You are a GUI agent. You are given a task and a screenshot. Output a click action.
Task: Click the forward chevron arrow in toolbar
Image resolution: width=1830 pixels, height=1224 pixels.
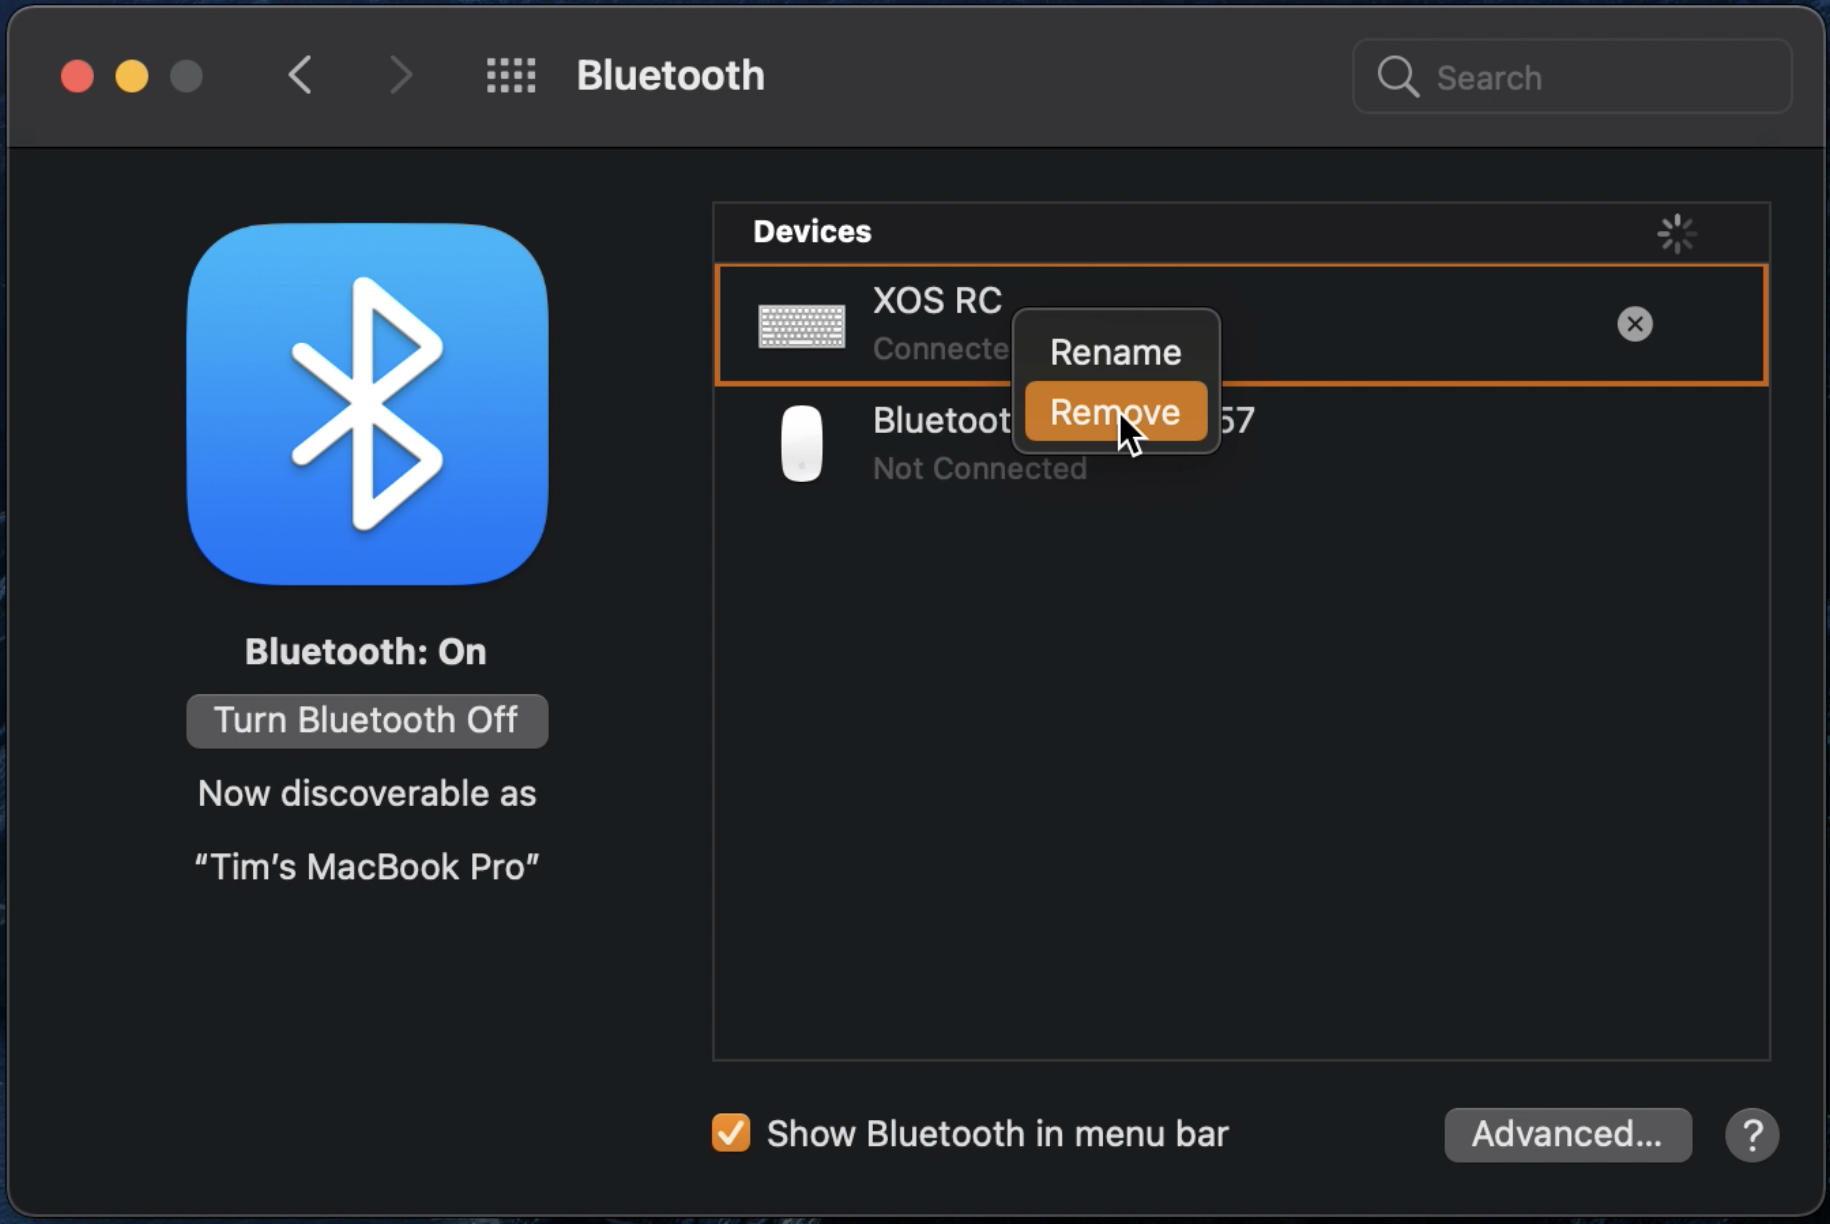click(401, 75)
